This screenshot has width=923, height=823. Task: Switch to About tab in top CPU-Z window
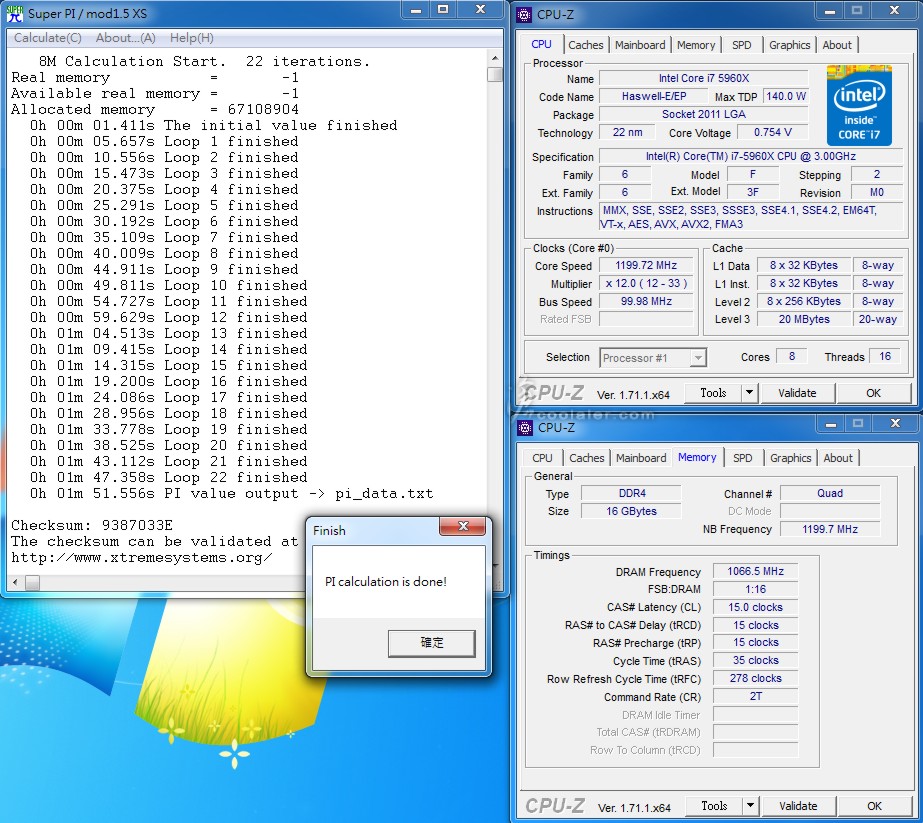click(x=837, y=45)
